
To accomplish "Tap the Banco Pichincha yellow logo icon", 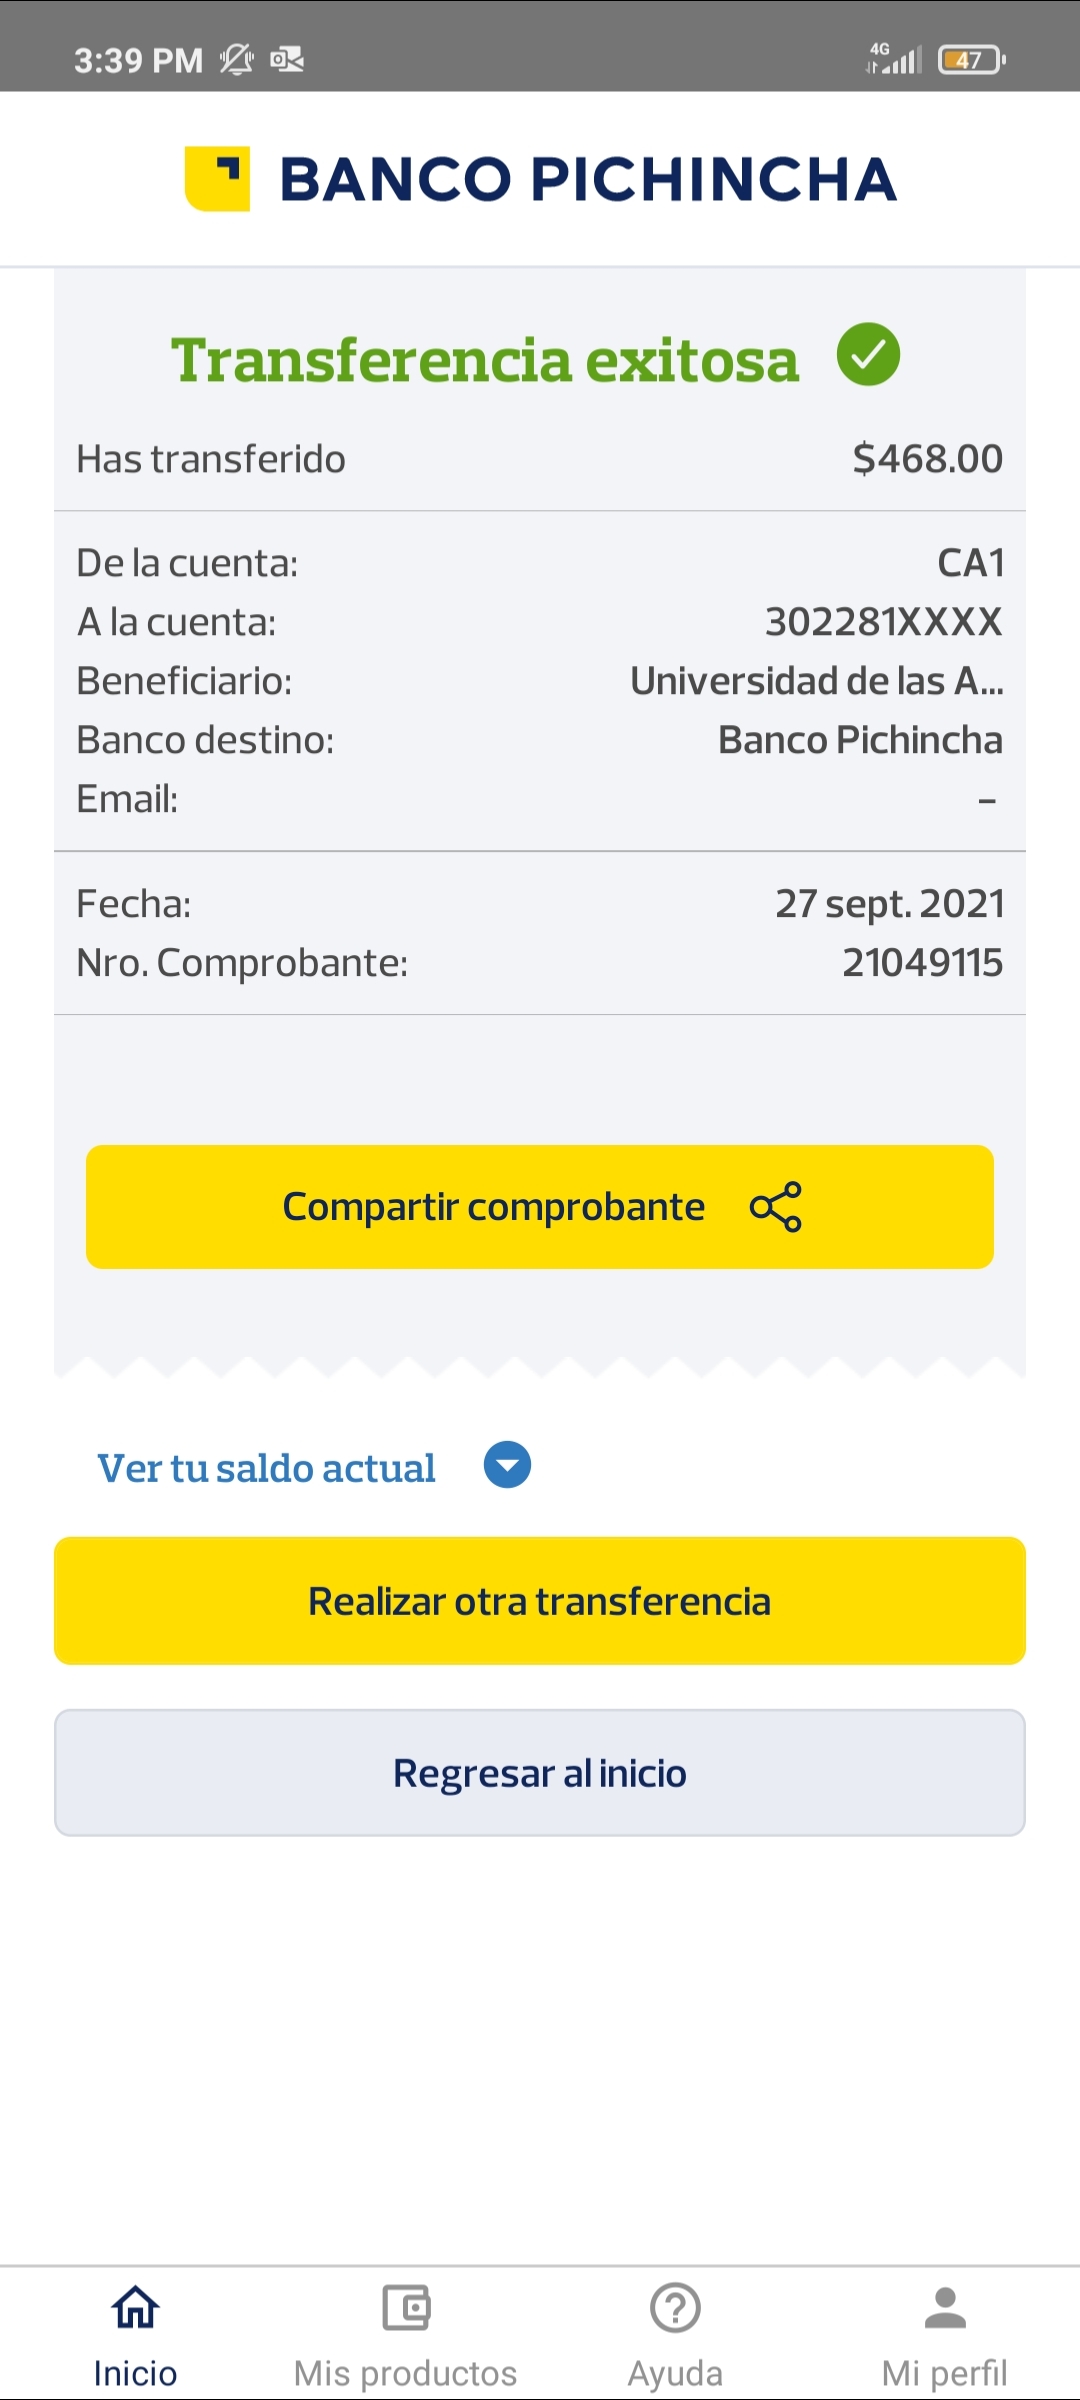I will point(217,179).
